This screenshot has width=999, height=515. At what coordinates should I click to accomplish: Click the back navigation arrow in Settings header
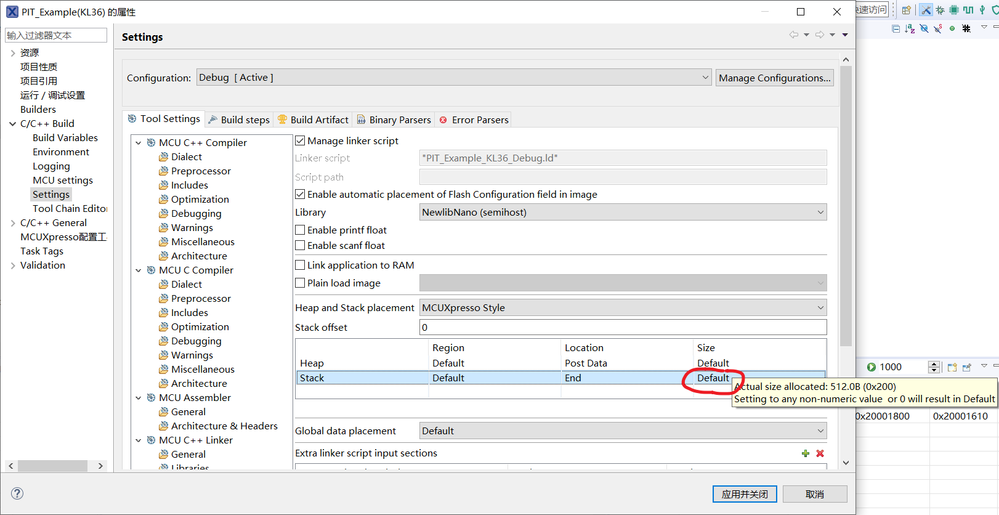(794, 35)
